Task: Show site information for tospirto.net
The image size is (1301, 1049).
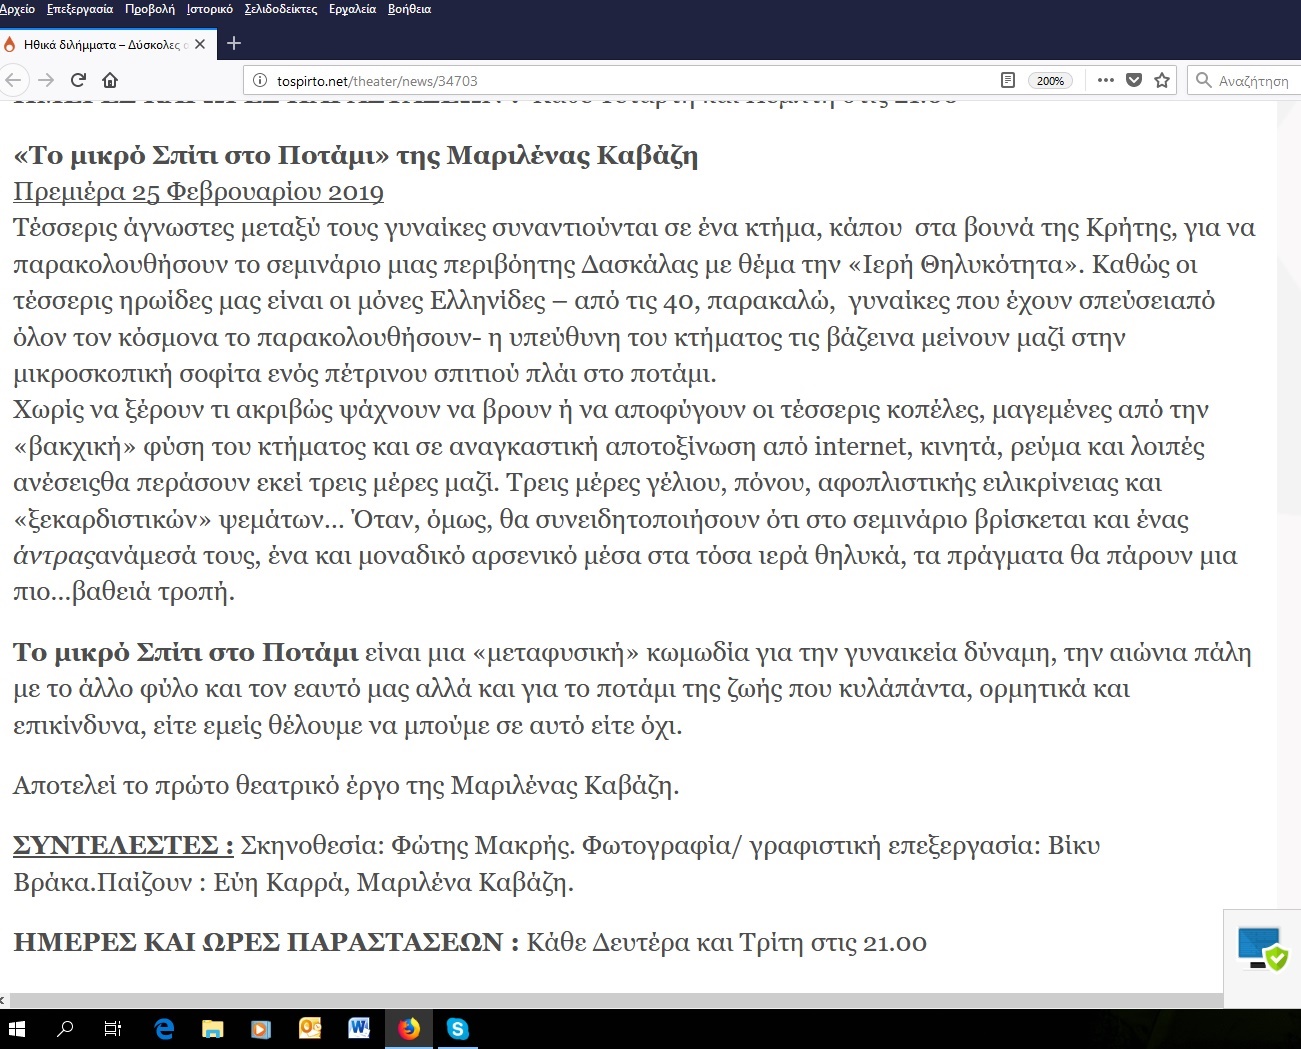Action: pos(259,81)
